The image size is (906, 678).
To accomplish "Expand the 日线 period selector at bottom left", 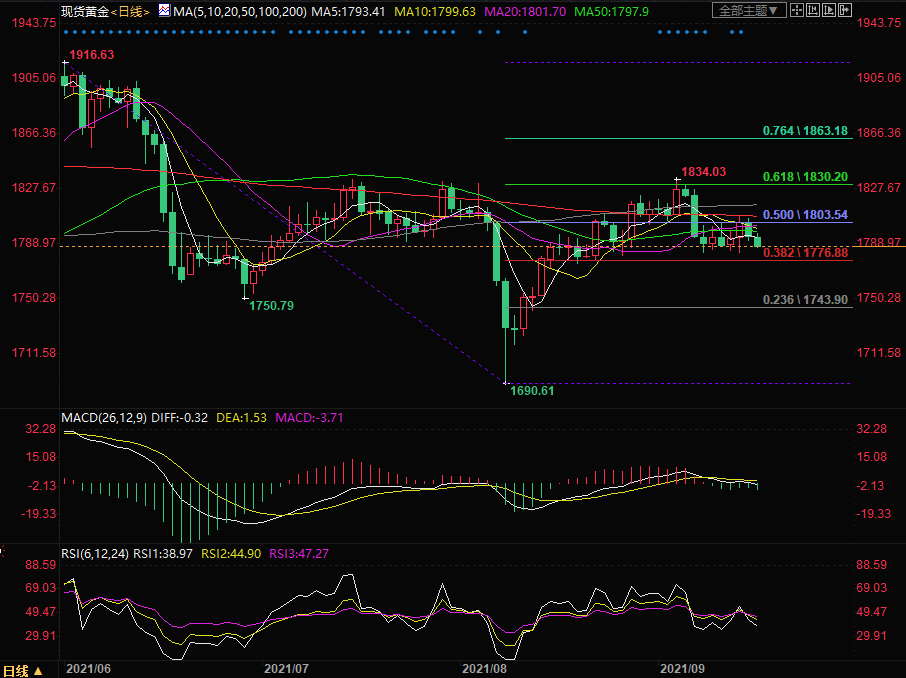I will (22, 670).
